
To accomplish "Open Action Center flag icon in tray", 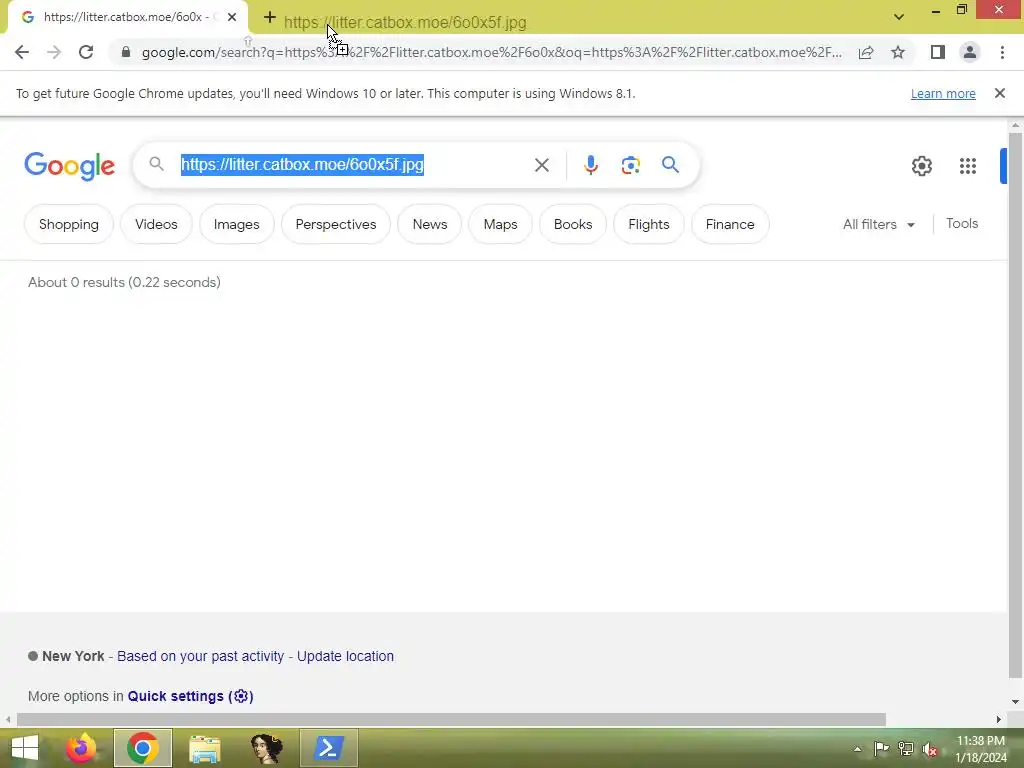I will (881, 749).
